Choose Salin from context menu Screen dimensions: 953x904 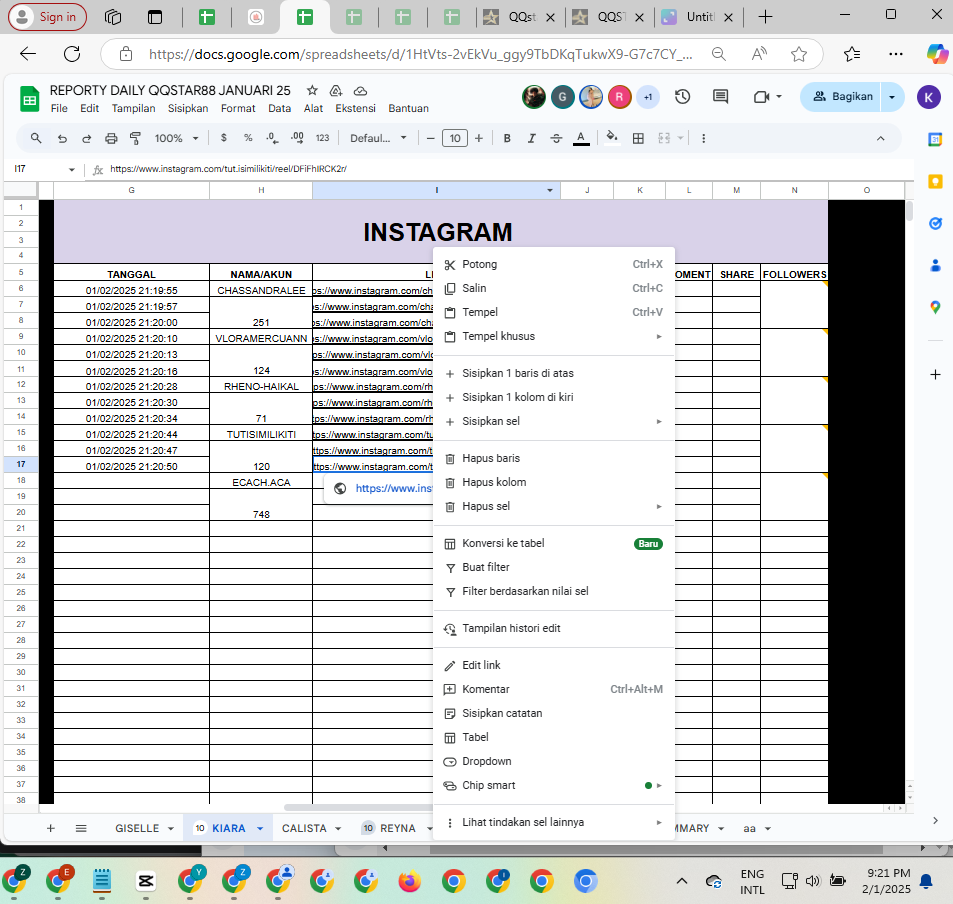(x=554, y=288)
